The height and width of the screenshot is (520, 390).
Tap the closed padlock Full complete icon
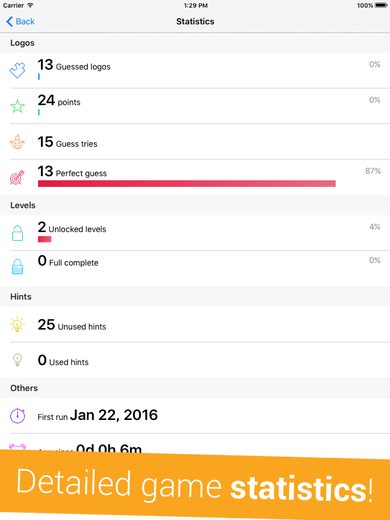[x=17, y=266]
